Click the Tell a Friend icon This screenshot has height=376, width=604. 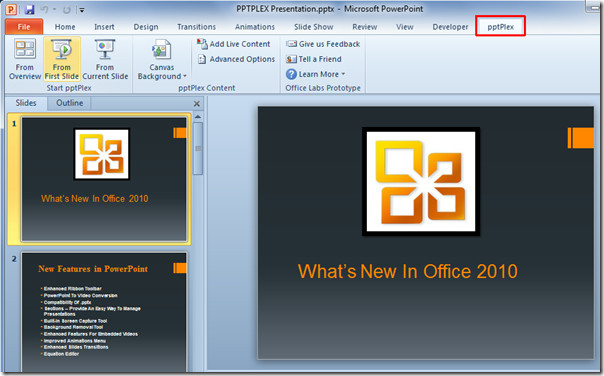pos(291,59)
